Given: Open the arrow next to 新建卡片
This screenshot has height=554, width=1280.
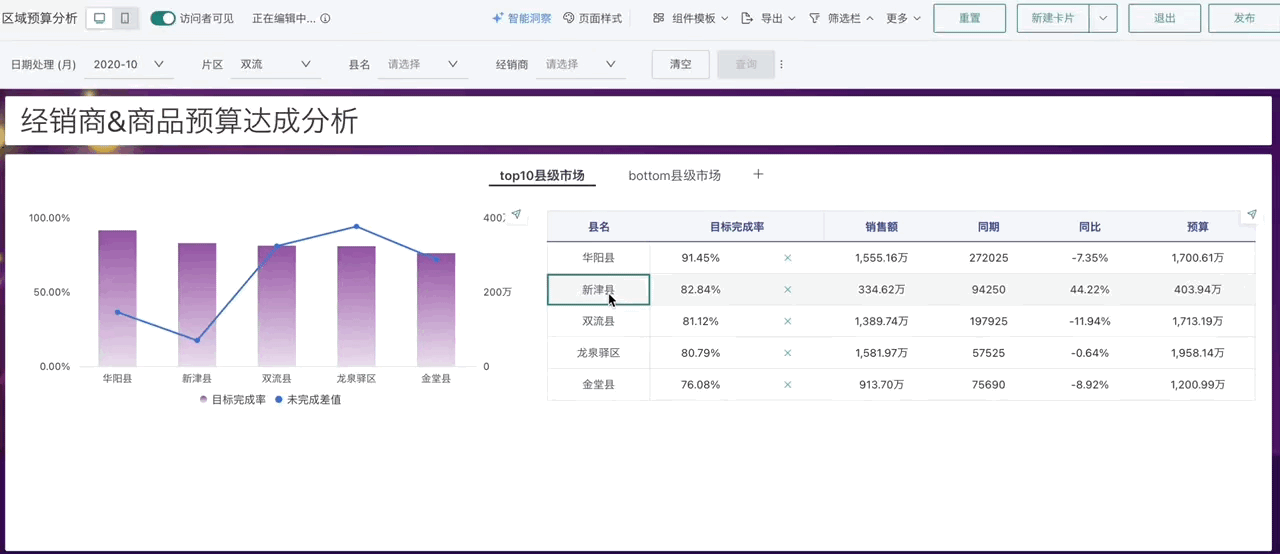Looking at the screenshot, I should [1103, 18].
